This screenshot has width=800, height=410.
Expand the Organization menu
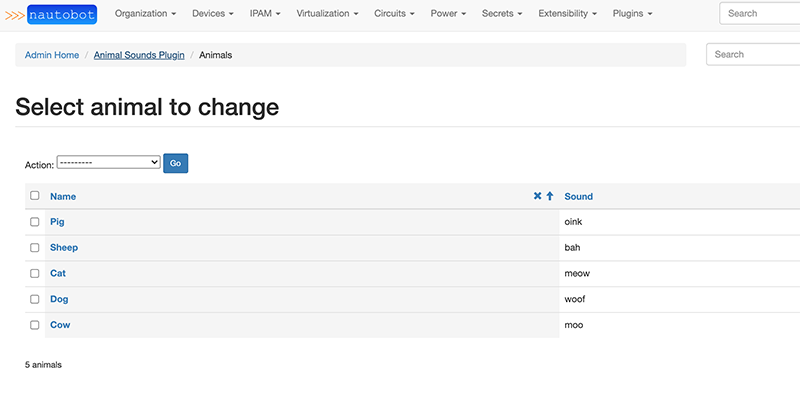coord(146,14)
